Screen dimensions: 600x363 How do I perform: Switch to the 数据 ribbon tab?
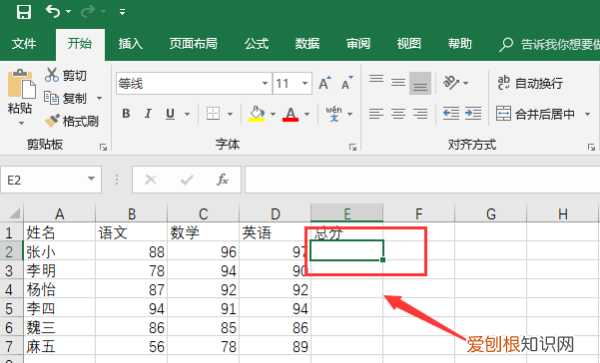tap(307, 44)
